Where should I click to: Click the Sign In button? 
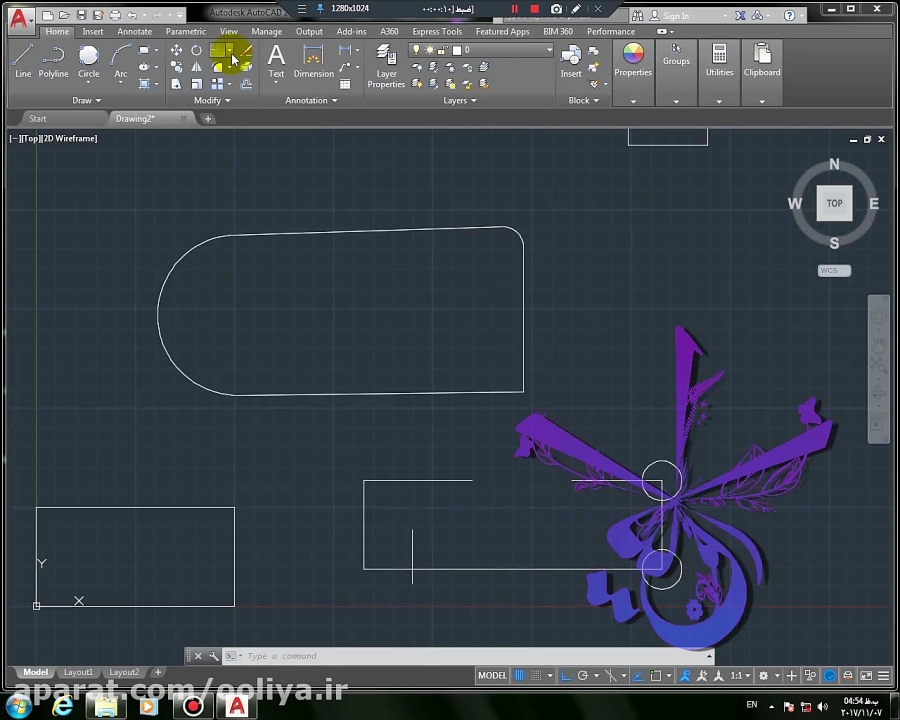pyautogui.click(x=669, y=16)
